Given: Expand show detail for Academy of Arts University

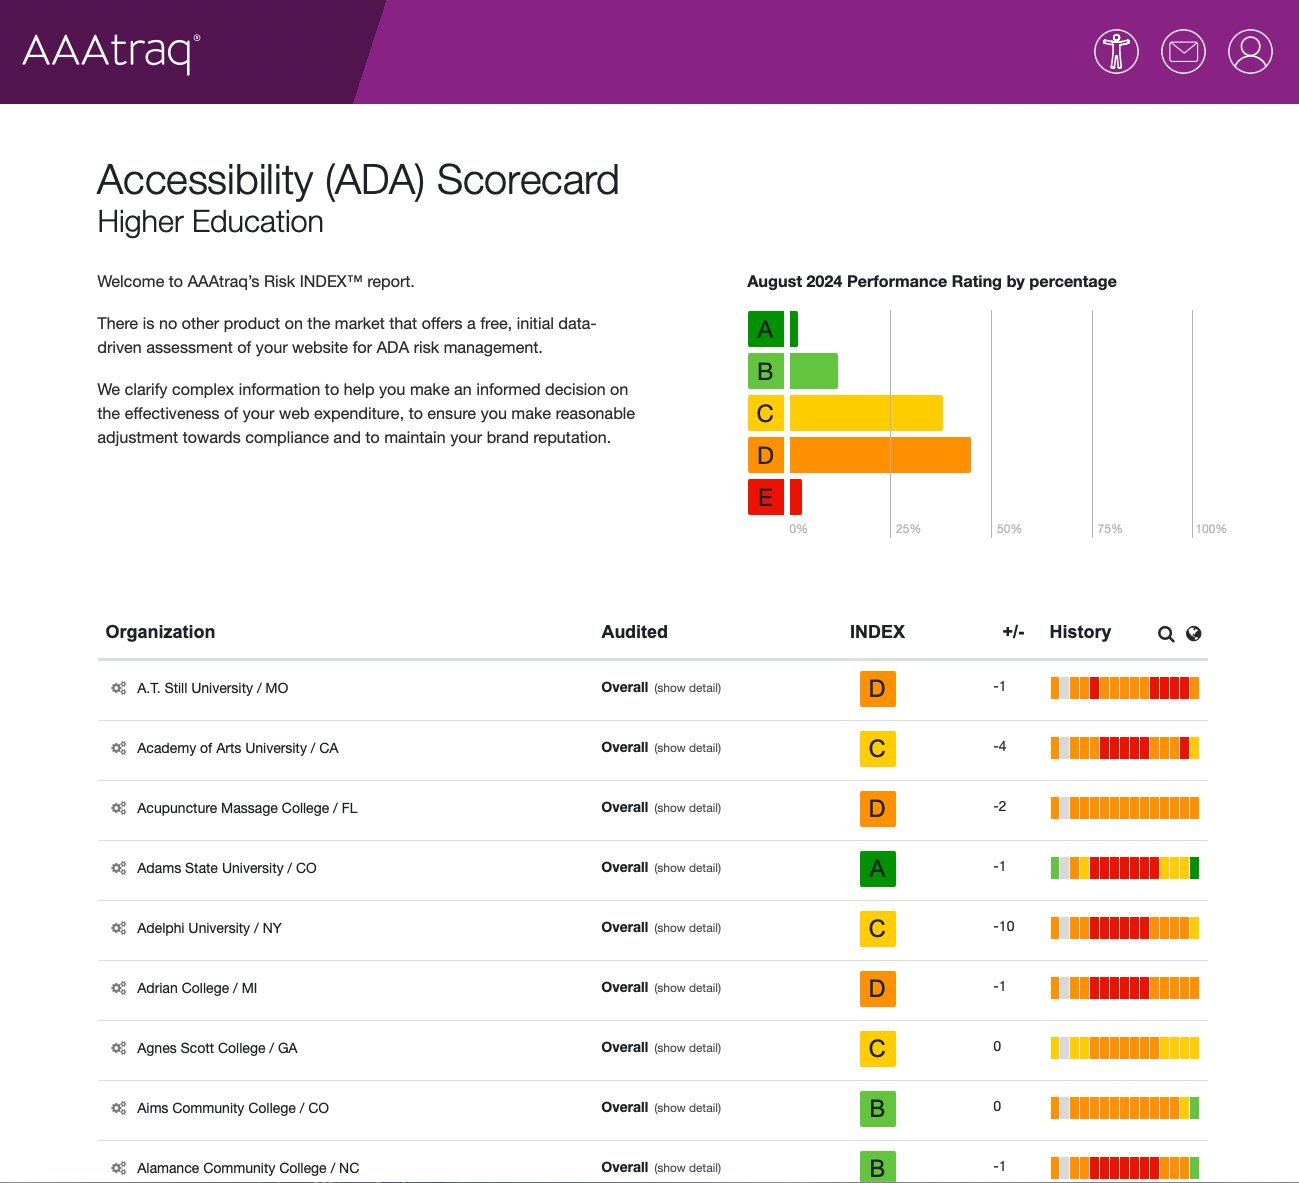Looking at the screenshot, I should tap(687, 748).
